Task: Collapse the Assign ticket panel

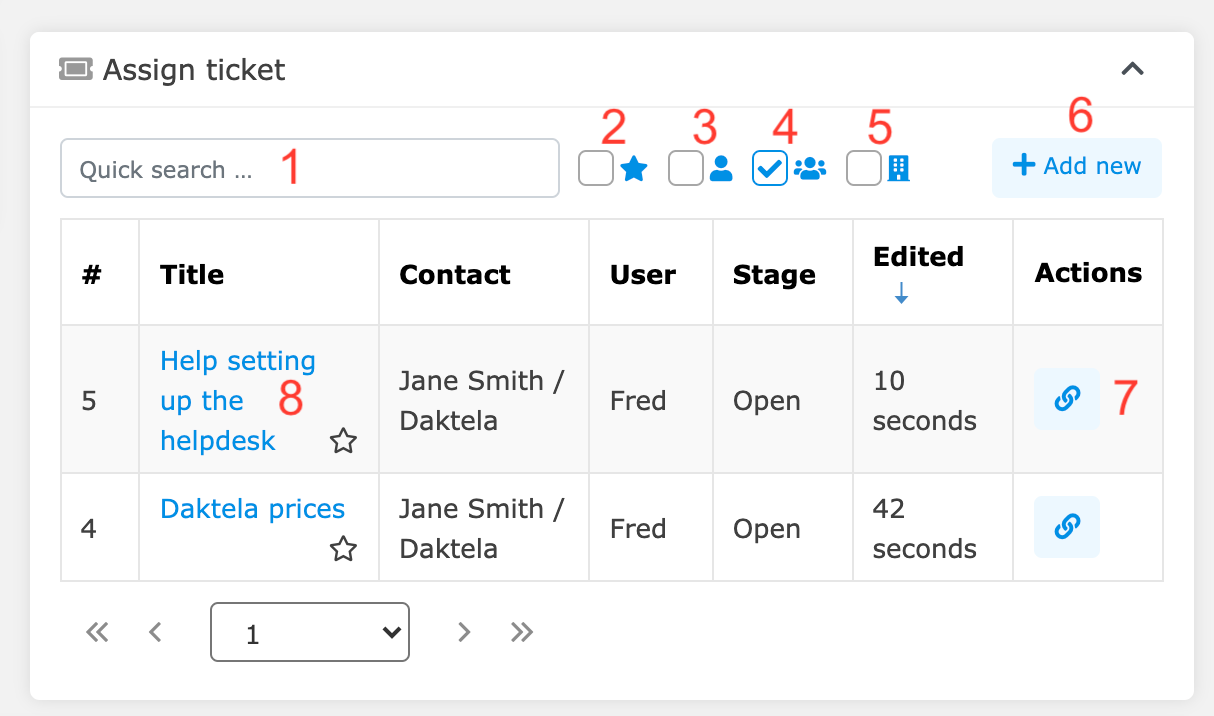Action: tap(1132, 69)
